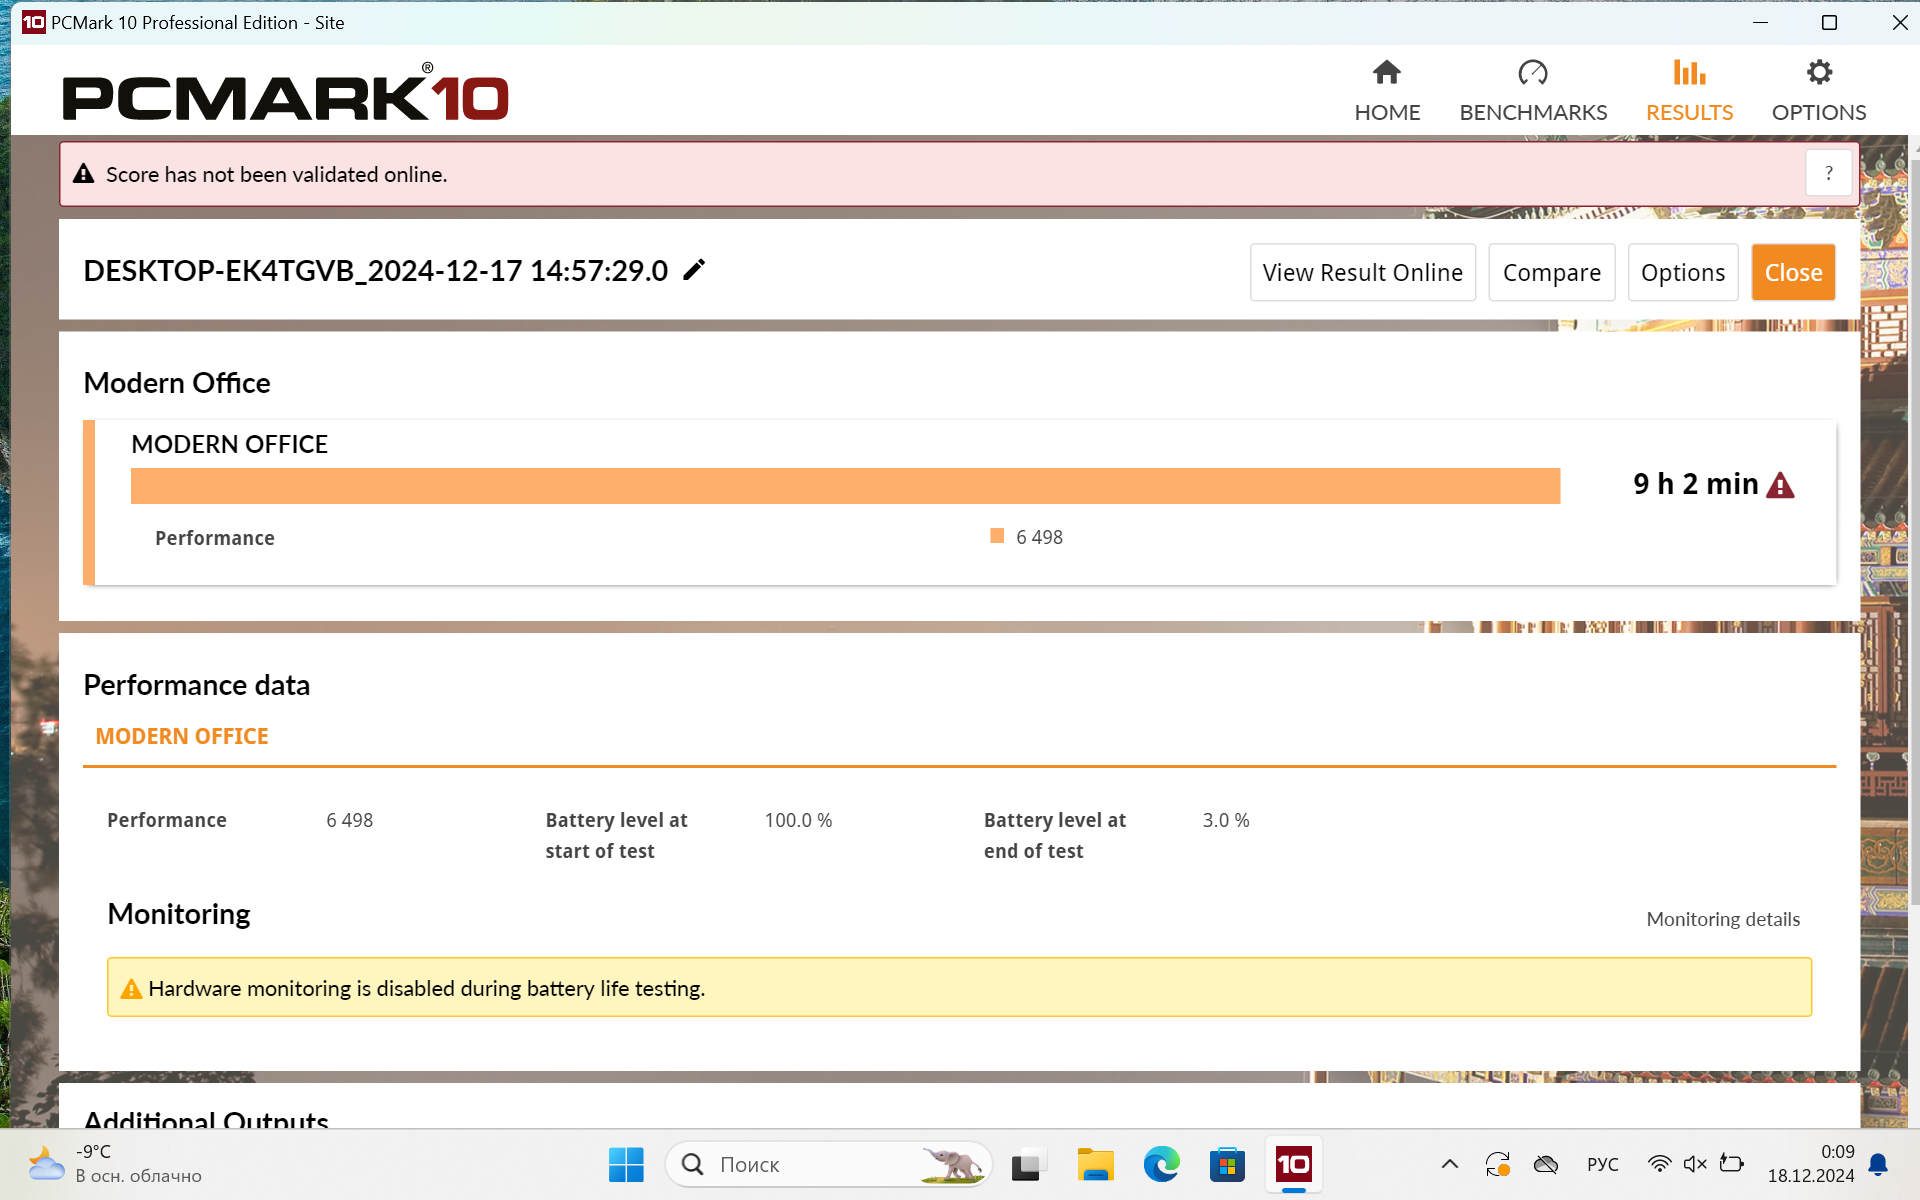Viewport: 1920px width, 1200px height.
Task: Click the question mark help button
Action: point(1828,174)
